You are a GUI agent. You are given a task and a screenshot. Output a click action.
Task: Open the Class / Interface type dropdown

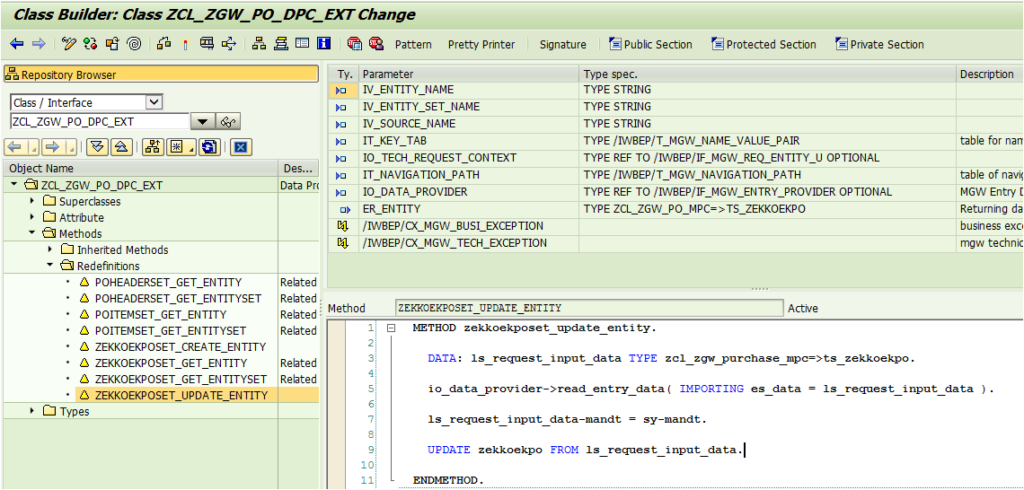[x=154, y=103]
